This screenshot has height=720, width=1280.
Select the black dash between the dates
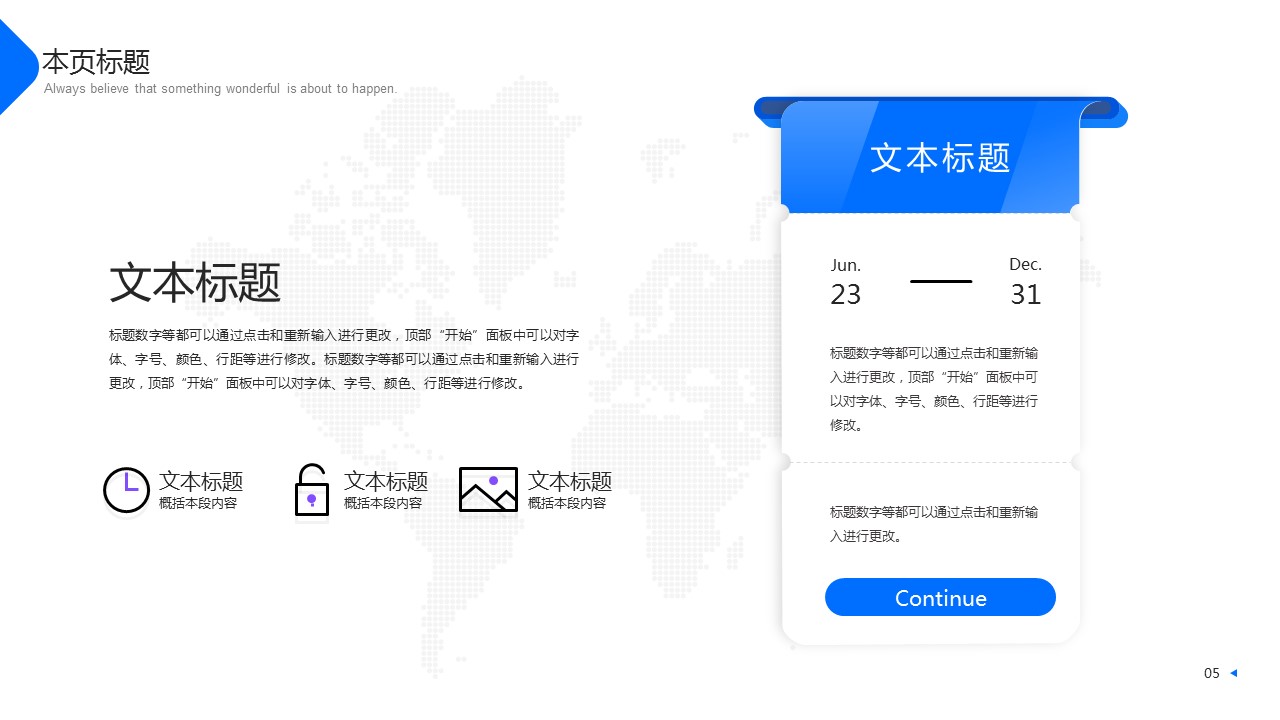coord(940,282)
